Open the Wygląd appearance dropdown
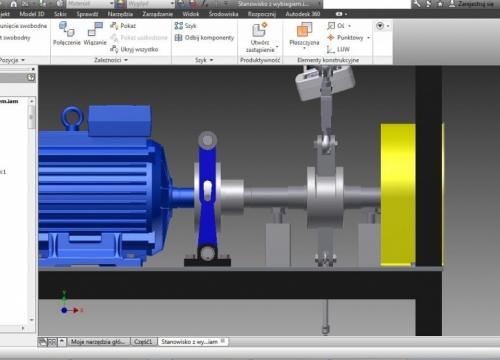This screenshot has width=500, height=360. 150,4
